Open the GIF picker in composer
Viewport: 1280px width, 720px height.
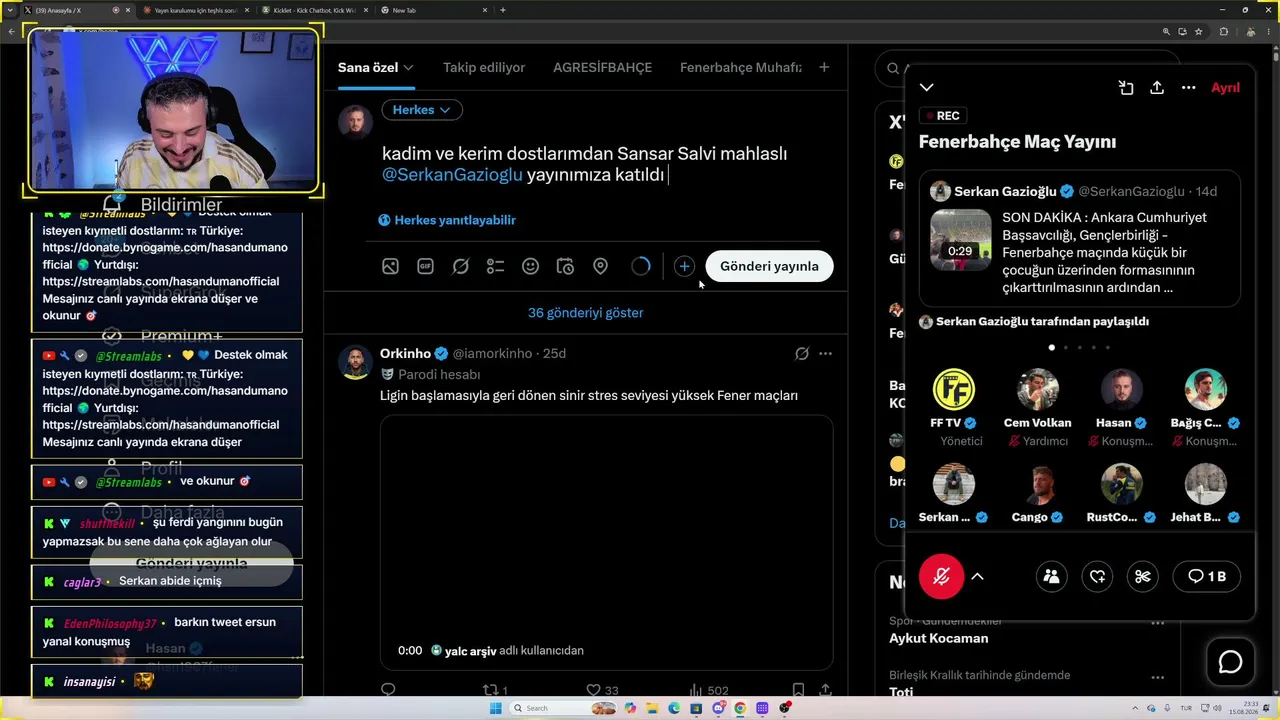click(x=425, y=266)
